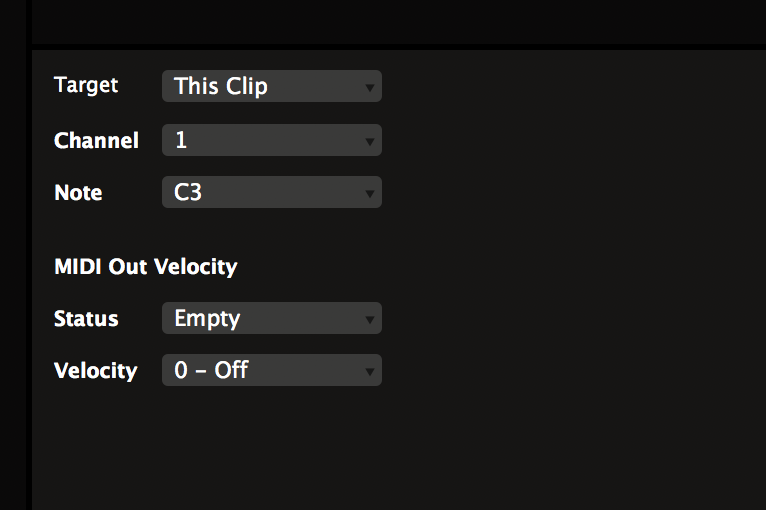
Task: Click the Target dropdown arrow
Action: [370, 87]
